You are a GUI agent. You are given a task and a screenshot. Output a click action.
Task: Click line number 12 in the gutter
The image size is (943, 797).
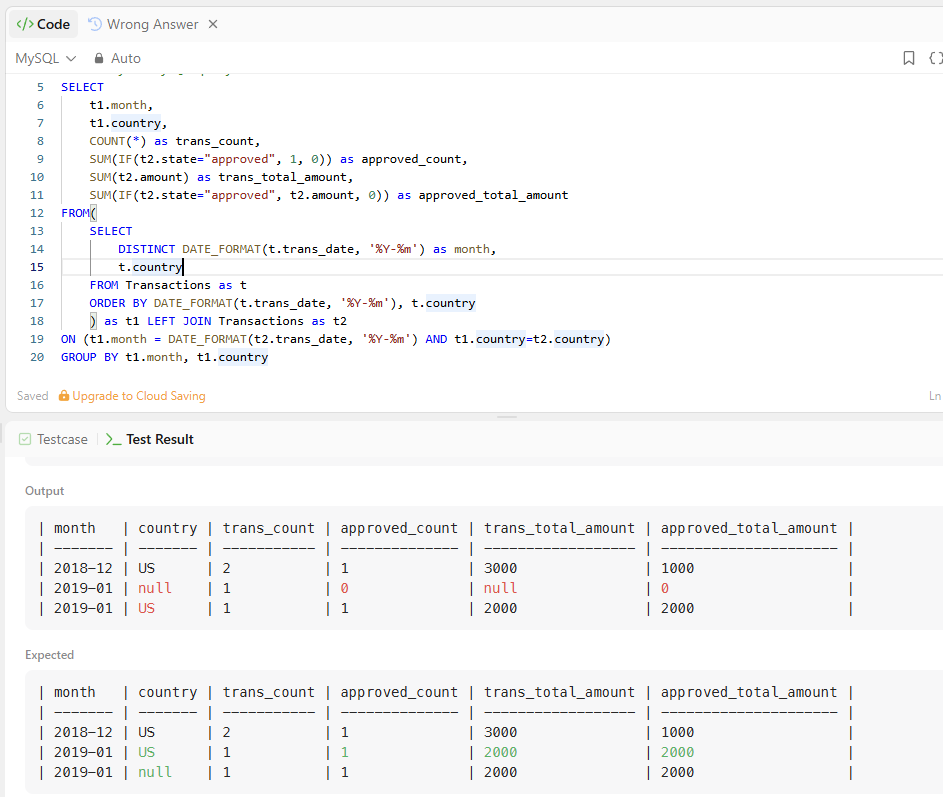pos(37,213)
